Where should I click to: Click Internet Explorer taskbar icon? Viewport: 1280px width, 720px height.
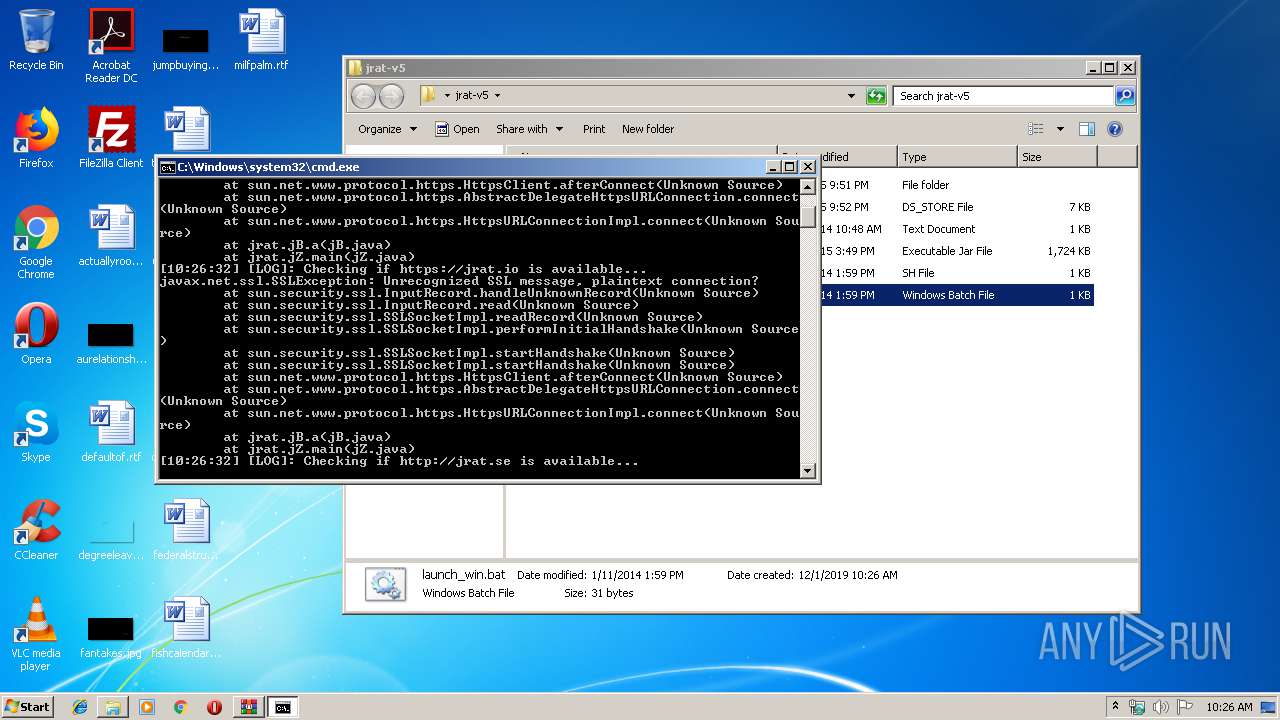(x=80, y=707)
